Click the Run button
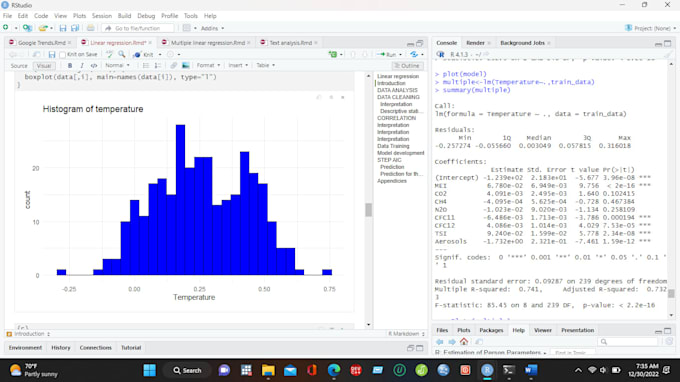 coord(387,55)
